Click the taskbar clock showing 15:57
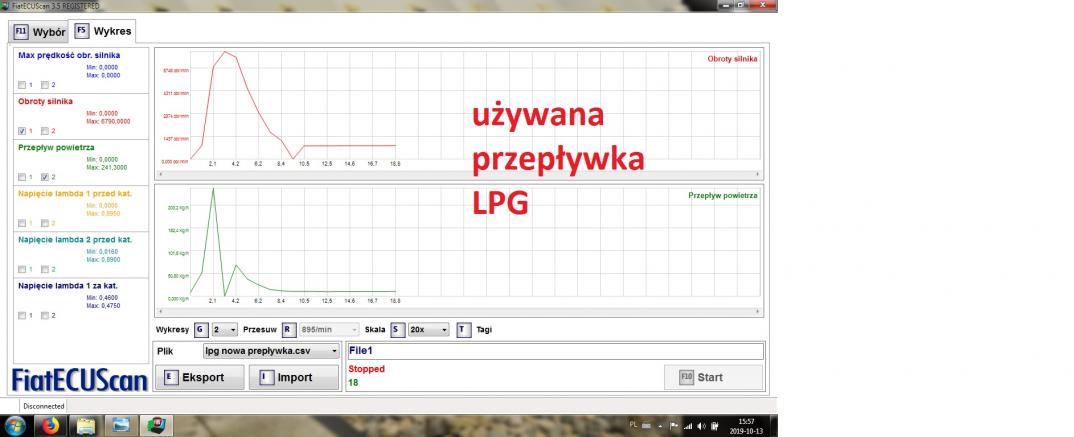The height and width of the screenshot is (437, 1074). tap(747, 425)
